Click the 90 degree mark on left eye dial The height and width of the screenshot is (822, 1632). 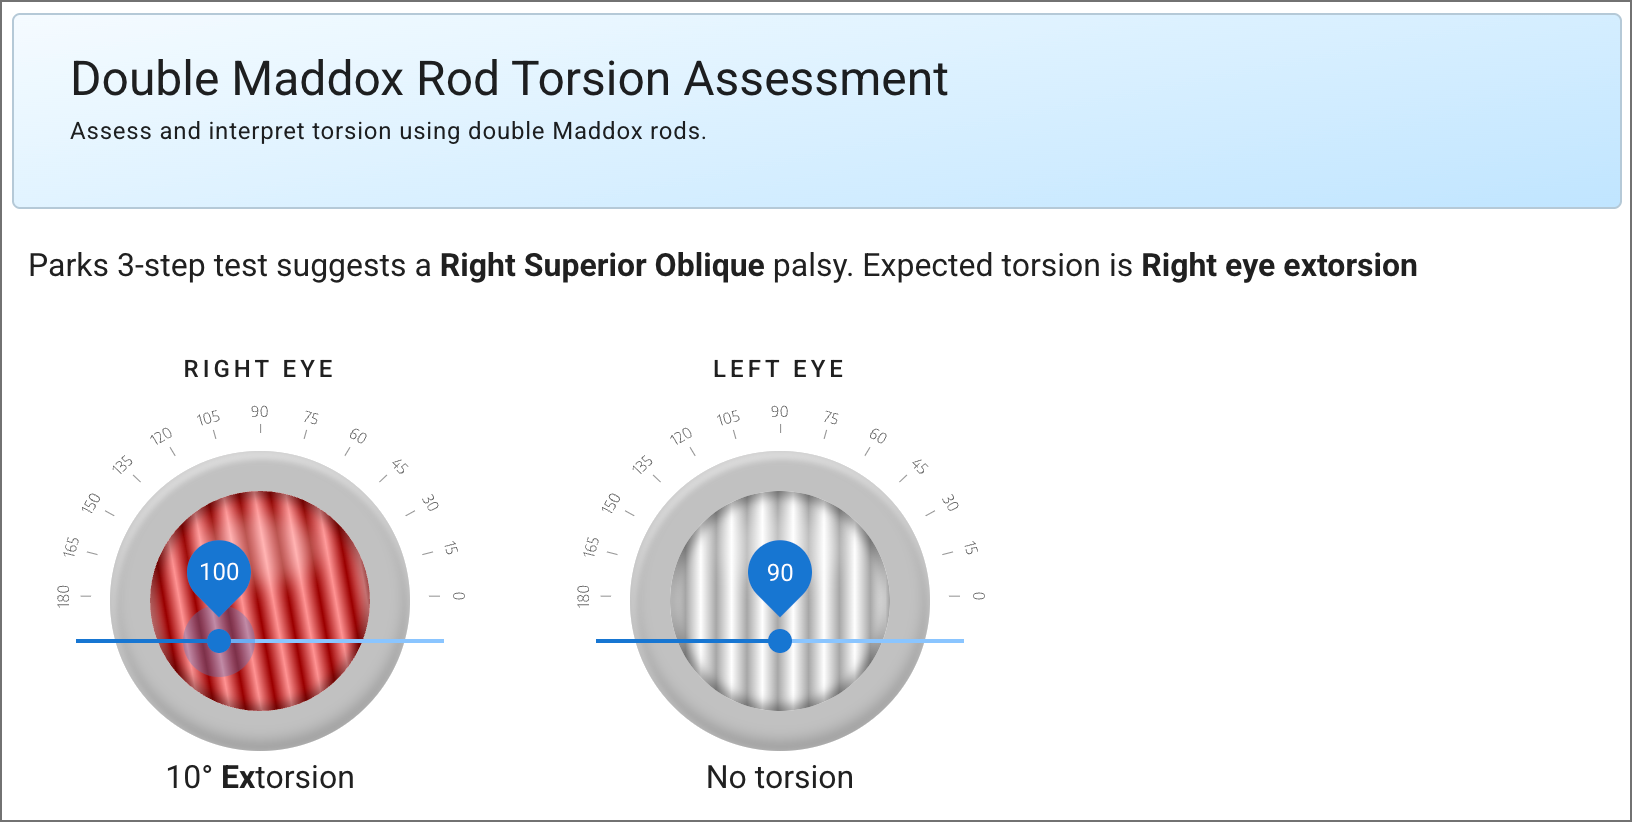coord(780,412)
